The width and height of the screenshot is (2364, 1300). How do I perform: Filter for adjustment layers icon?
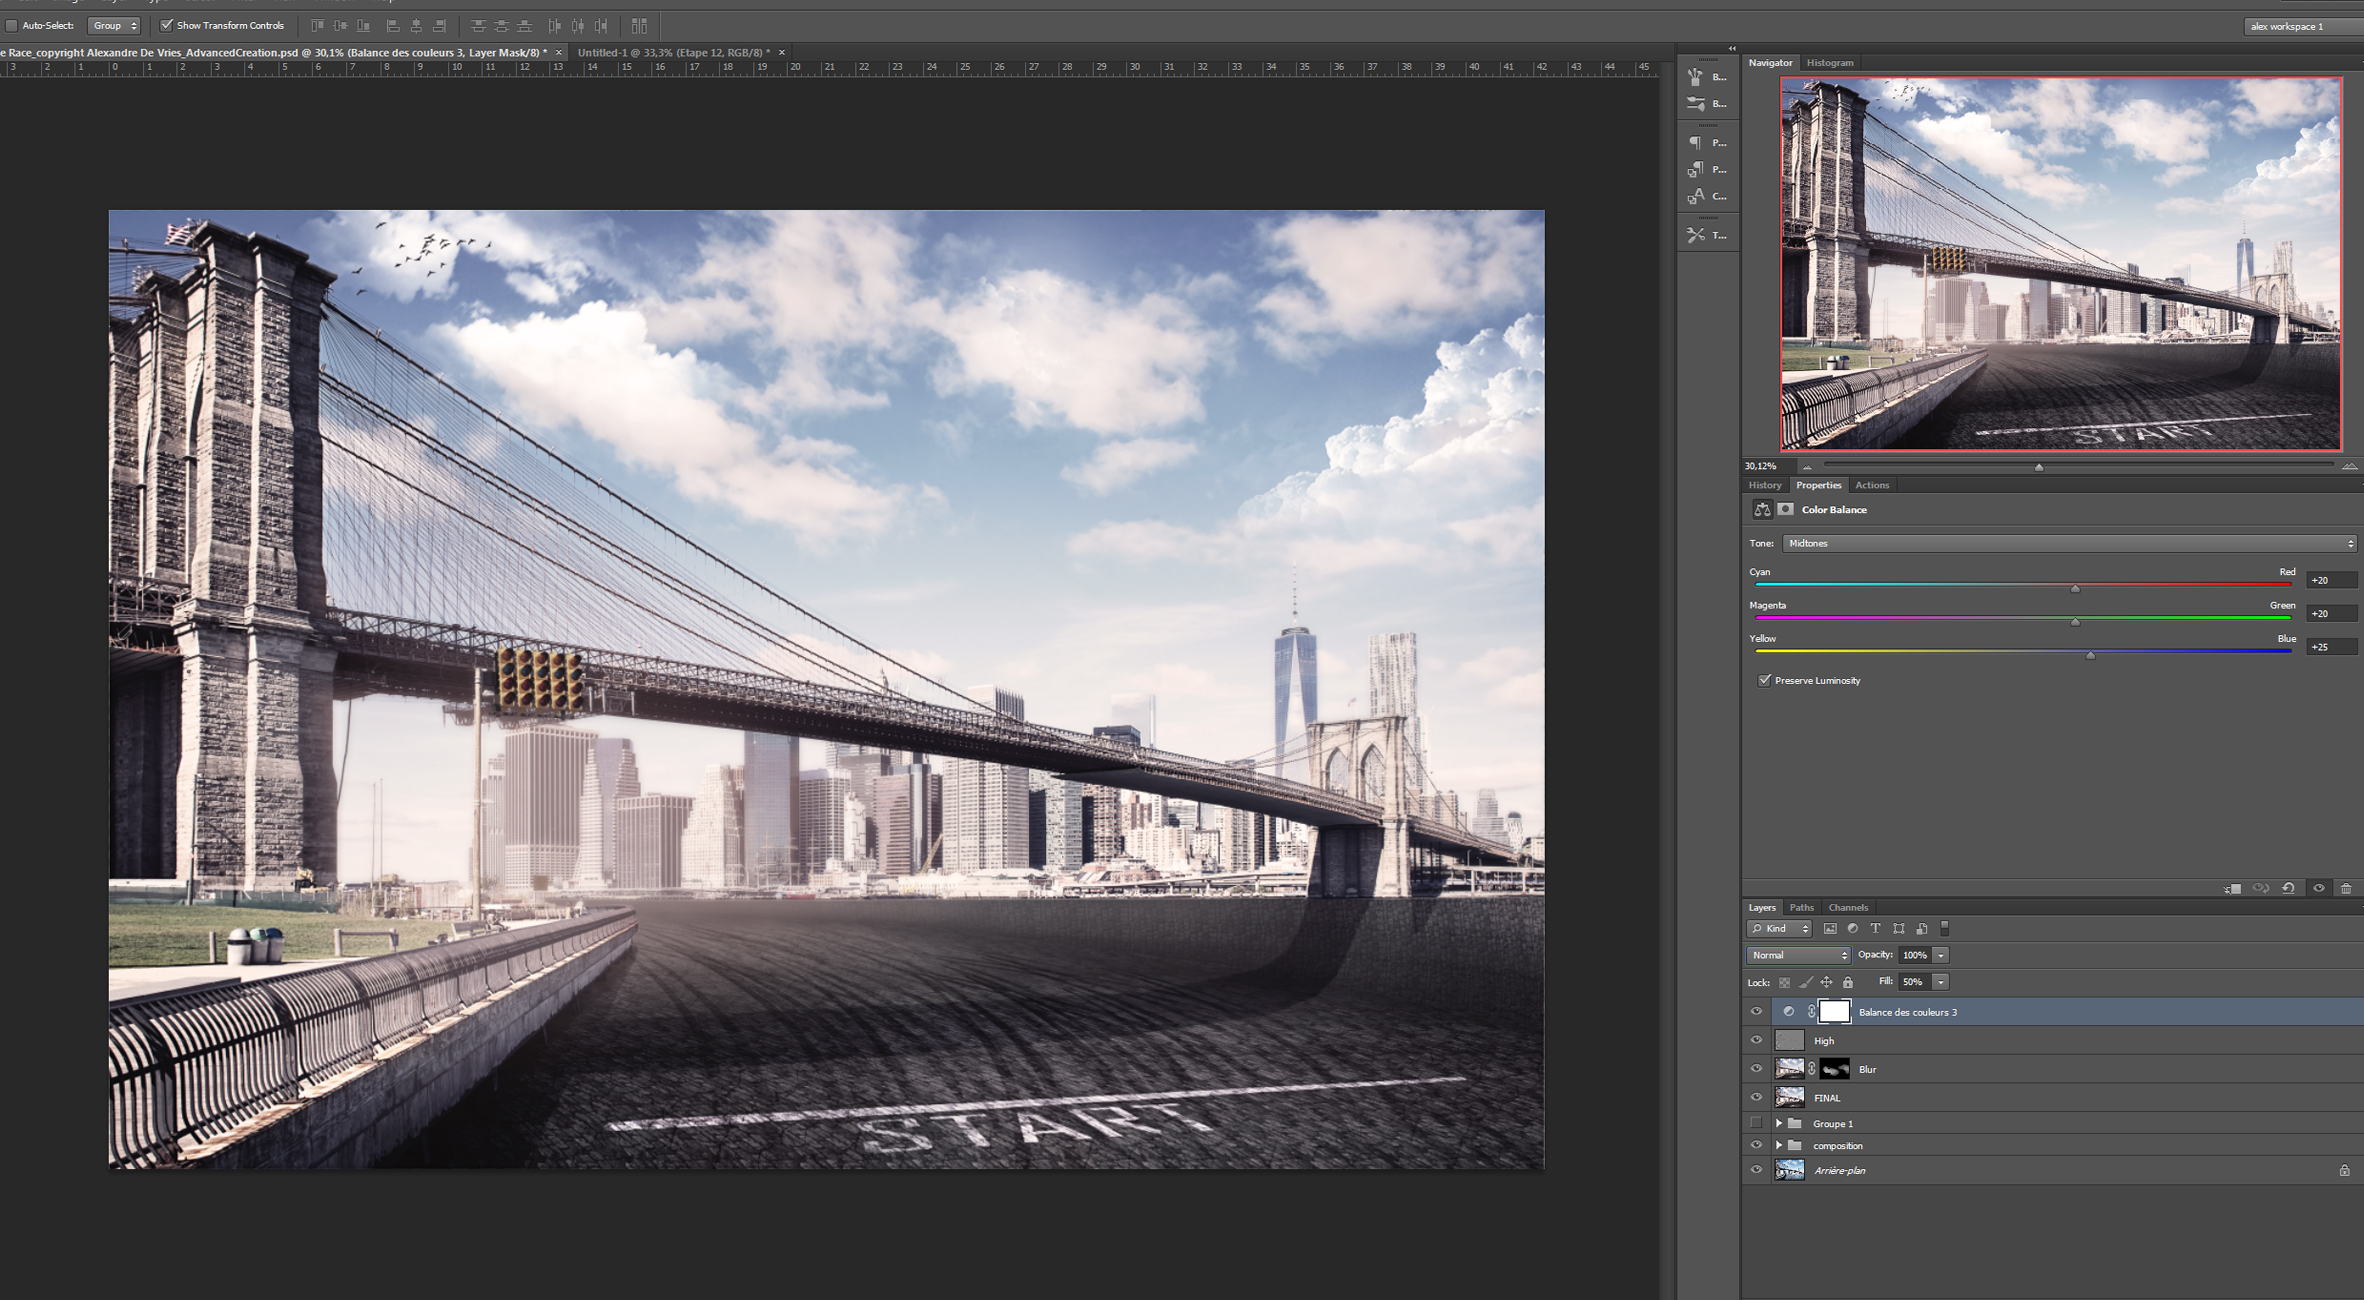1852,929
